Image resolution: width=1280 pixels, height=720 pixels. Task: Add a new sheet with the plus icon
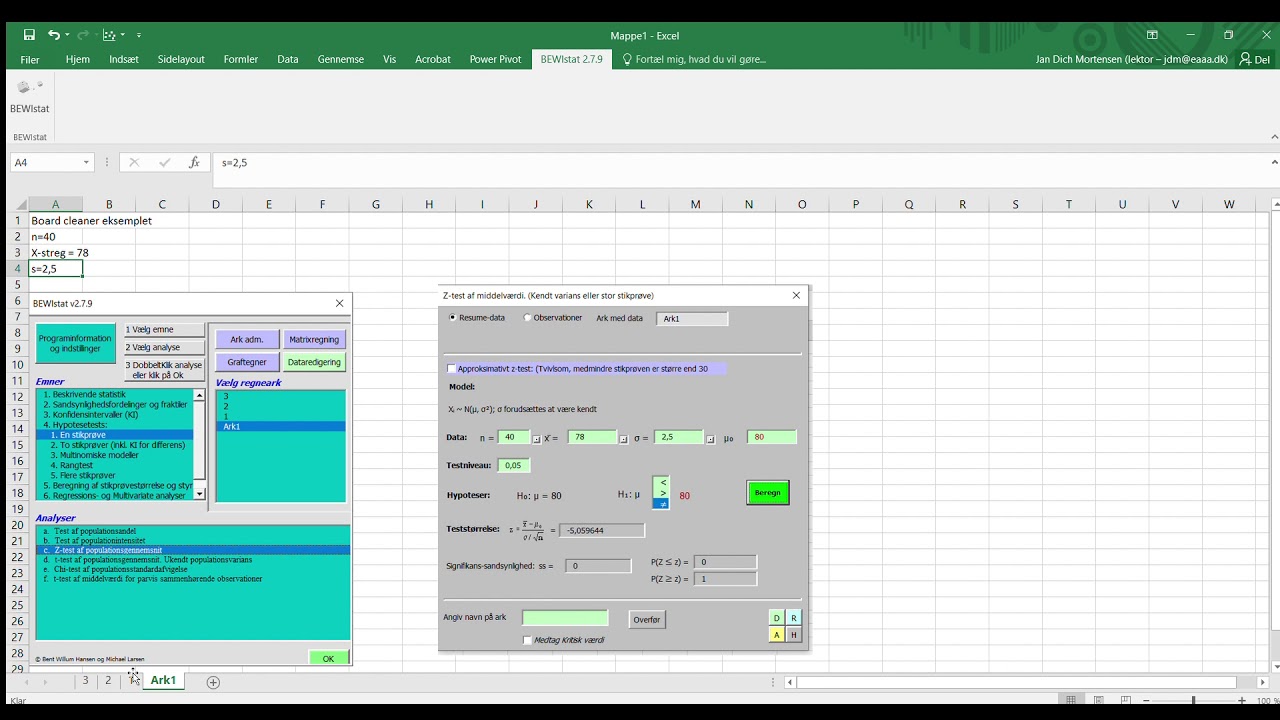click(x=213, y=682)
